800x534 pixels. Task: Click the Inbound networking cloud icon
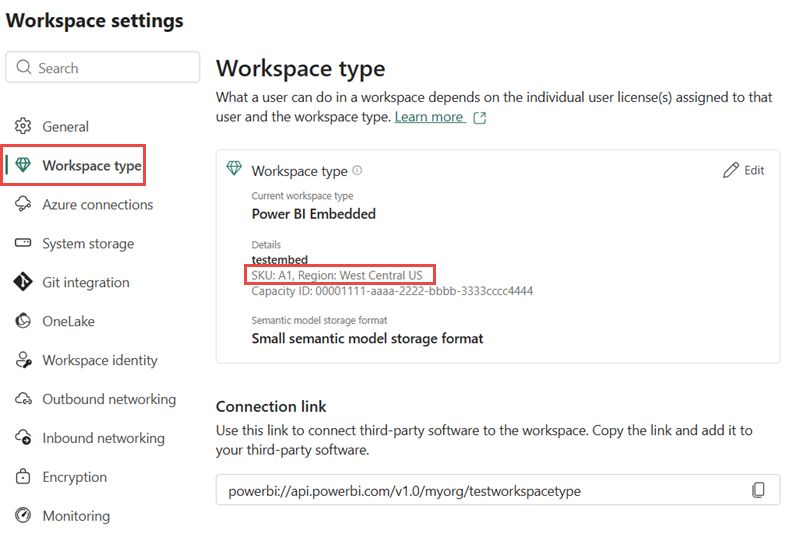click(23, 437)
